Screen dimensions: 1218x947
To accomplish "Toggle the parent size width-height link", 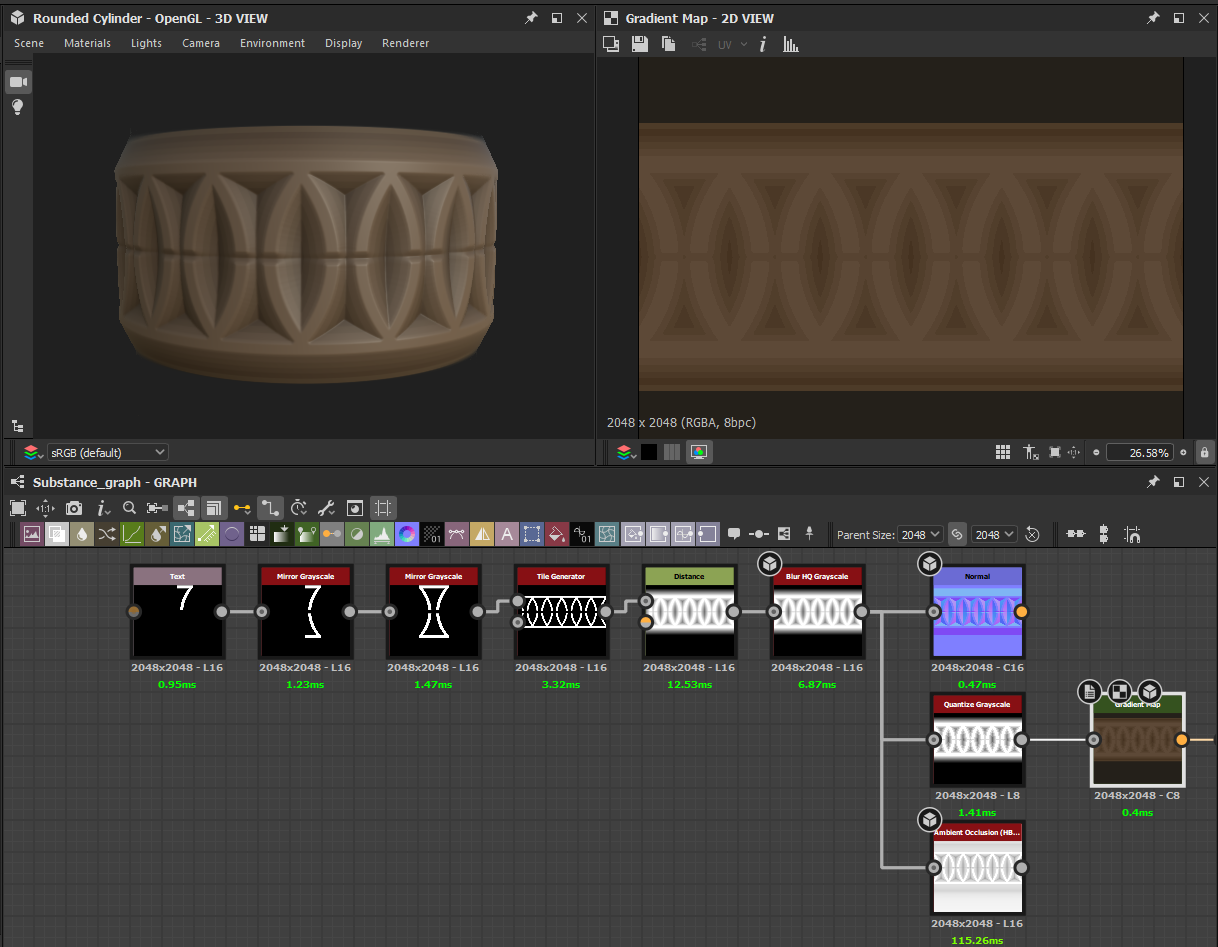I will coord(957,534).
